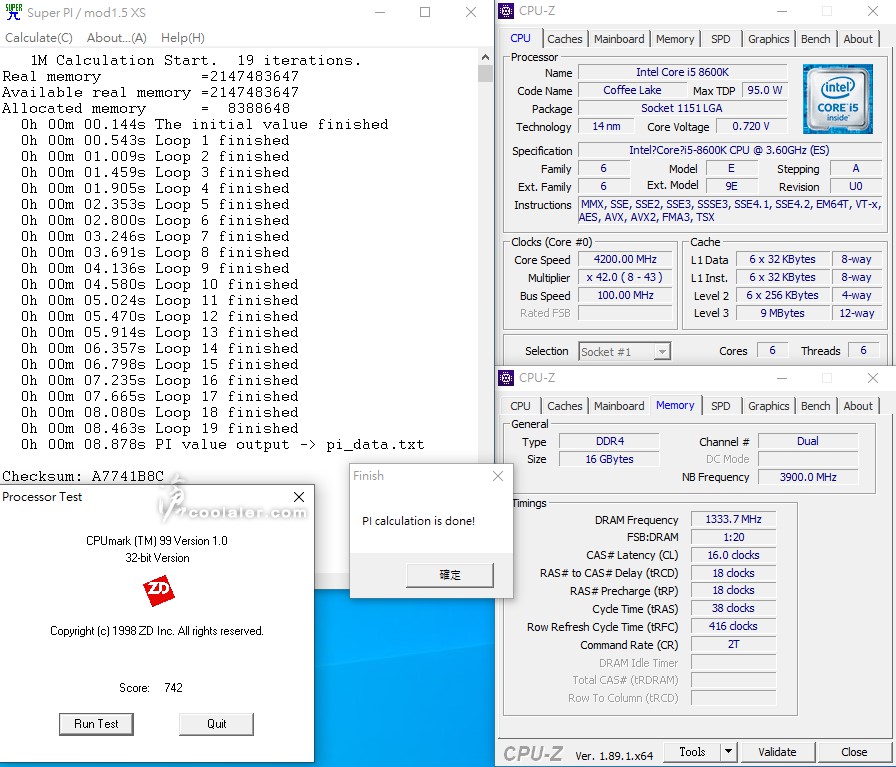Screen dimensions: 896x767
Task: Click the top CPU-Z window title icon
Action: click(x=506, y=11)
